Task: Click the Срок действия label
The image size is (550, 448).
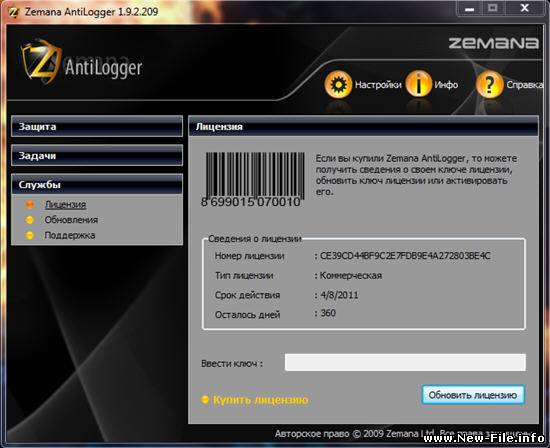Action: 247,295
